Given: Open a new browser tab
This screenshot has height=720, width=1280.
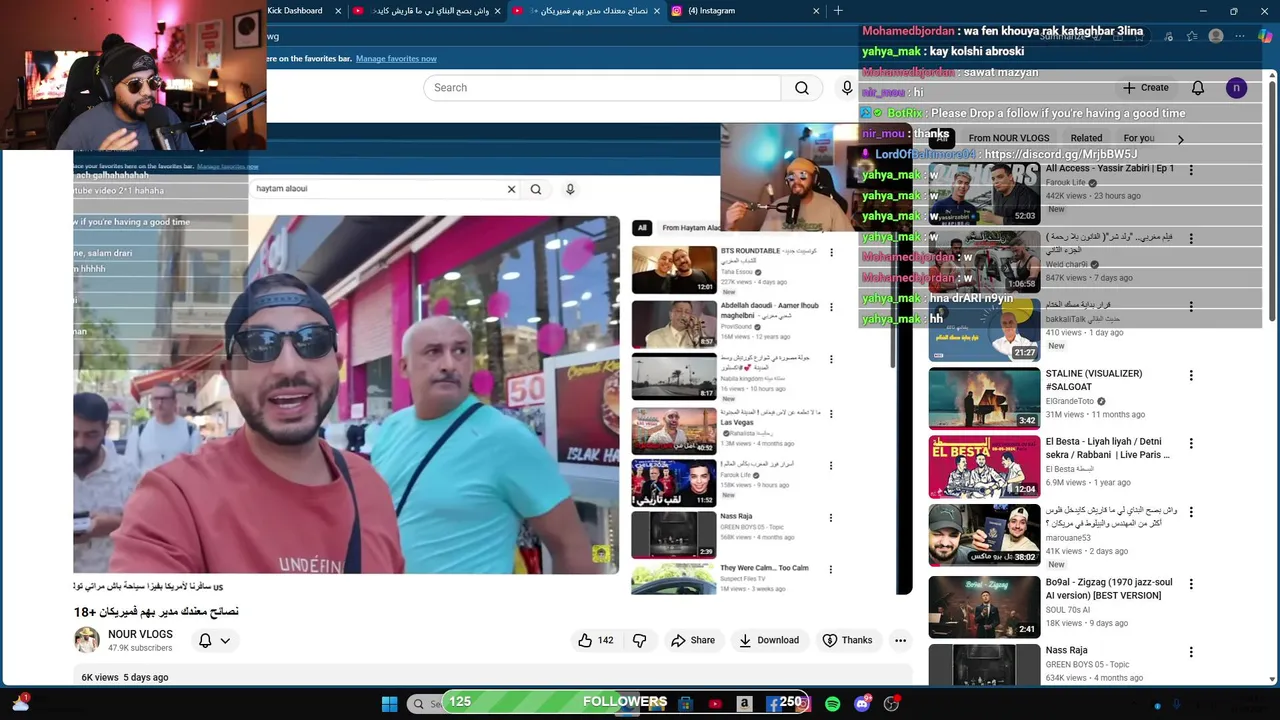Looking at the screenshot, I should point(838,11).
